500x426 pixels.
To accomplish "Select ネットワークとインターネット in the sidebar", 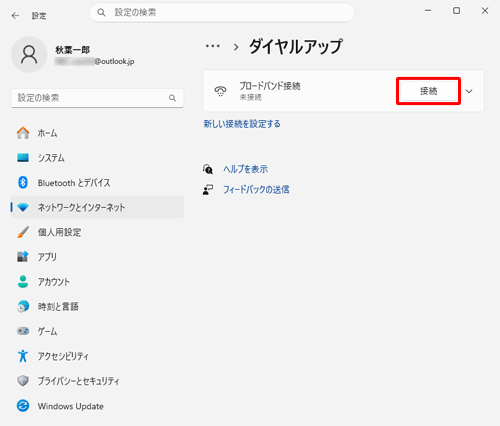I will click(97, 207).
